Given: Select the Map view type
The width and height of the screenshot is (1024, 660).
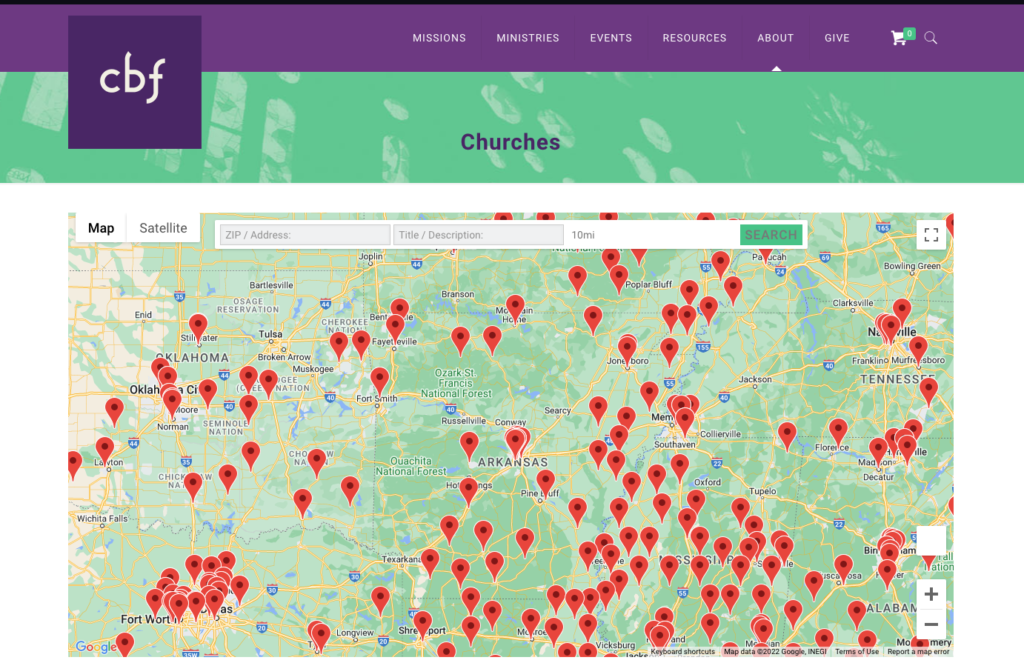Looking at the screenshot, I should (x=101, y=228).
